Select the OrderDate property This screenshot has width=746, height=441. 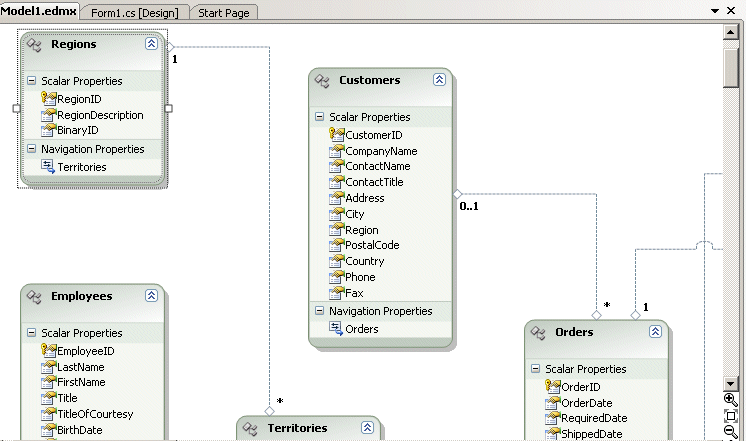(x=587, y=403)
